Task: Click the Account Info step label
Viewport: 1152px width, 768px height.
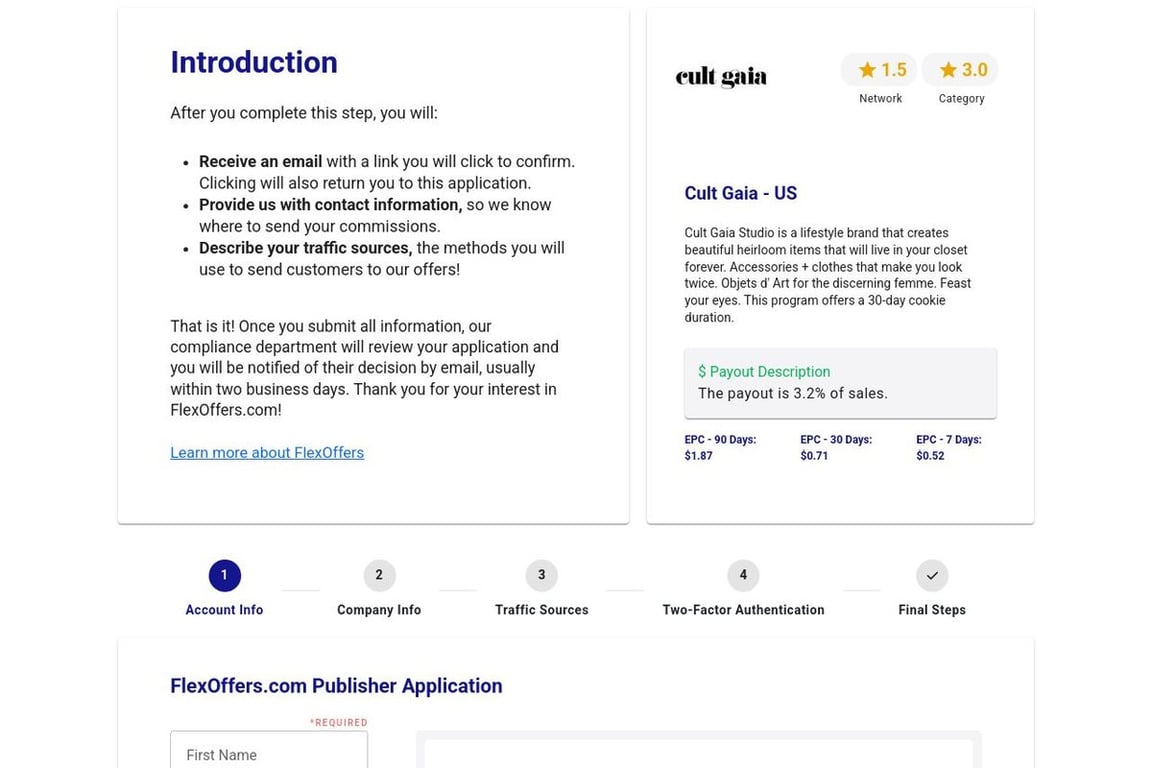Action: pos(224,610)
